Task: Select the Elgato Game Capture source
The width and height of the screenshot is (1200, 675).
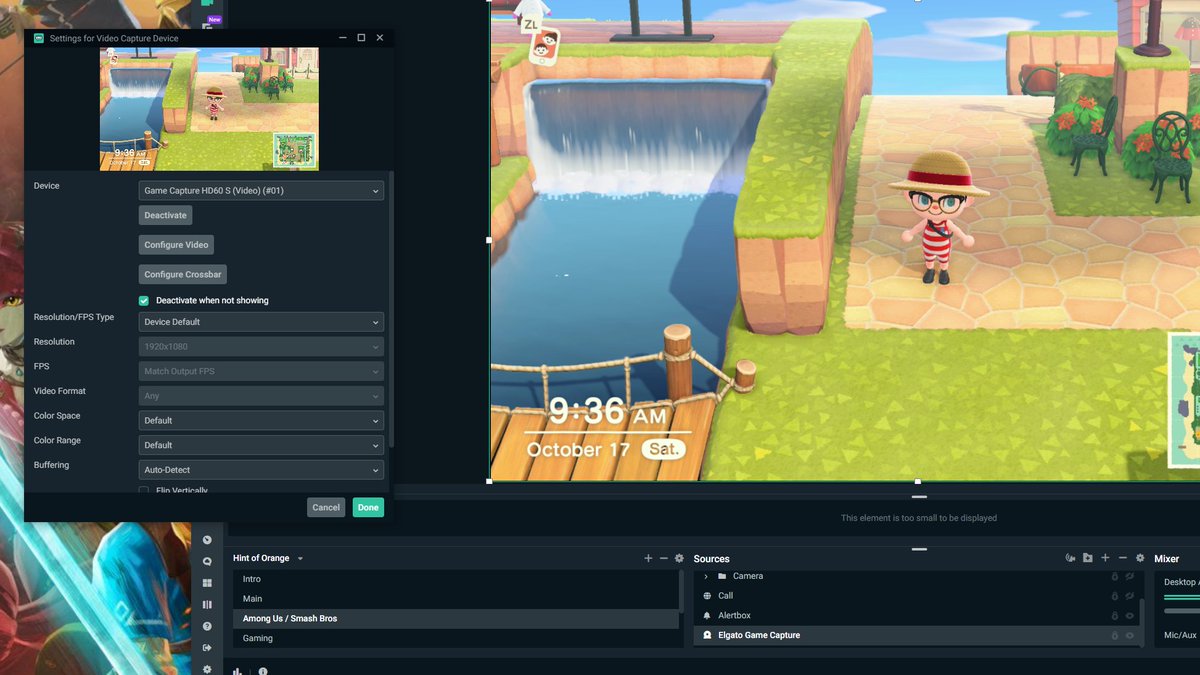Action: pyautogui.click(x=917, y=635)
